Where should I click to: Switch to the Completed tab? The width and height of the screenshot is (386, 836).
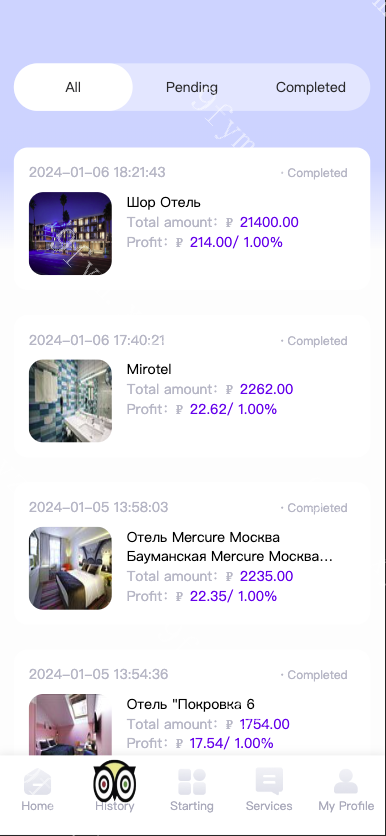tap(311, 87)
